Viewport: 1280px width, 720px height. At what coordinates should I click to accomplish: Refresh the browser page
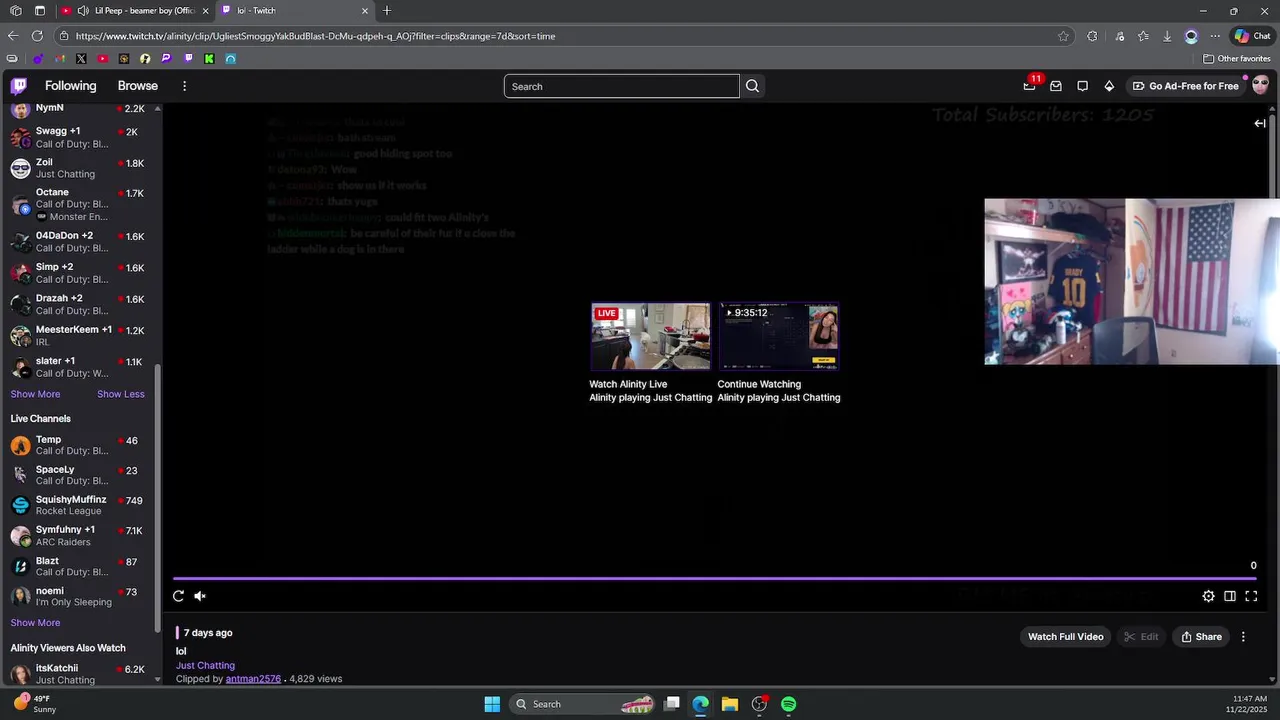click(x=38, y=36)
